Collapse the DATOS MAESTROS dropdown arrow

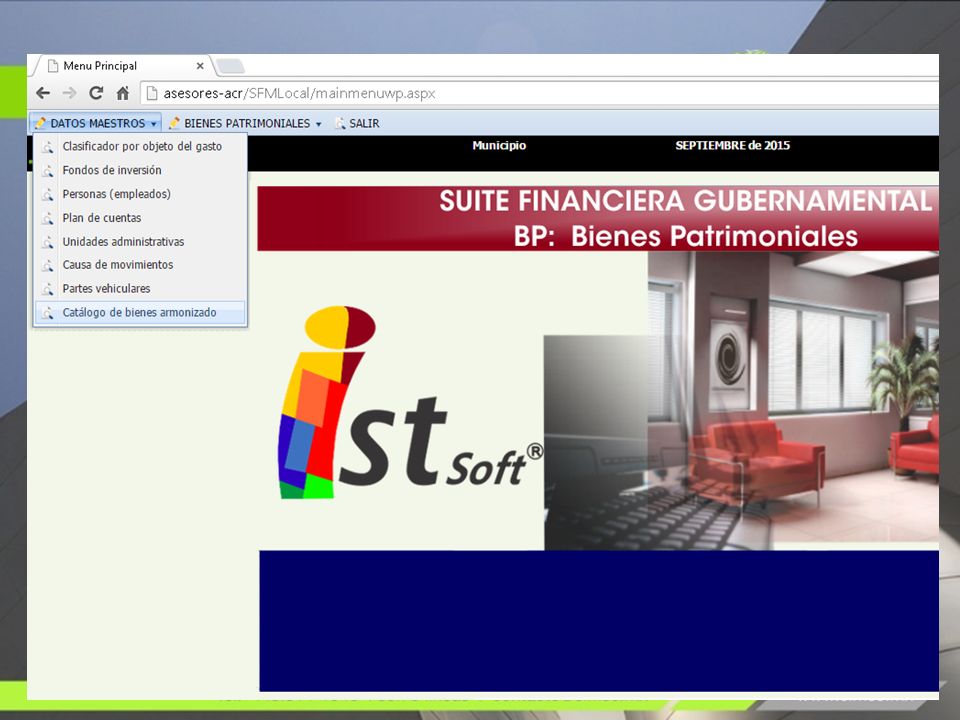pos(154,124)
